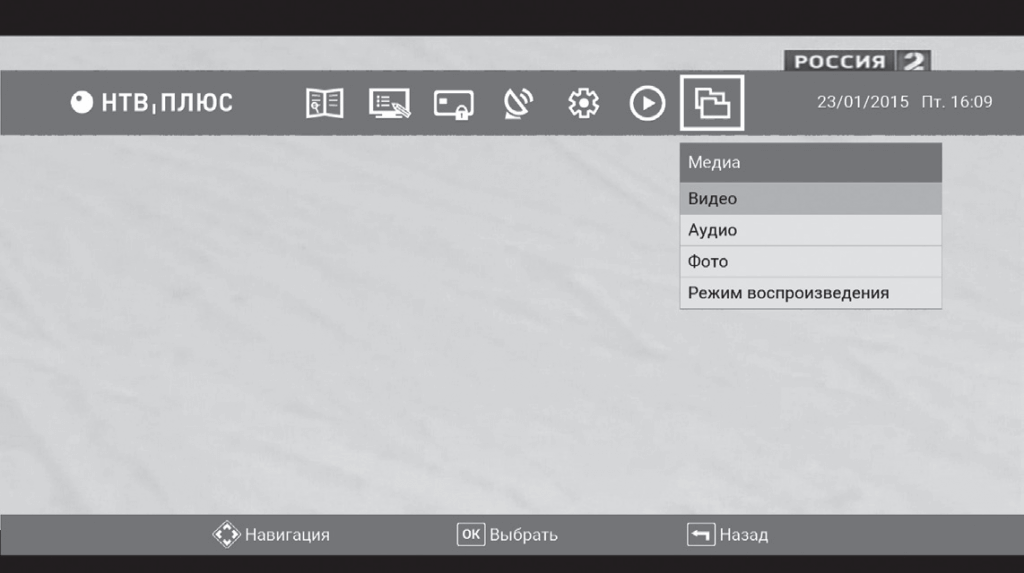Click the Выбрать label
1024x573 pixels.
(523, 535)
